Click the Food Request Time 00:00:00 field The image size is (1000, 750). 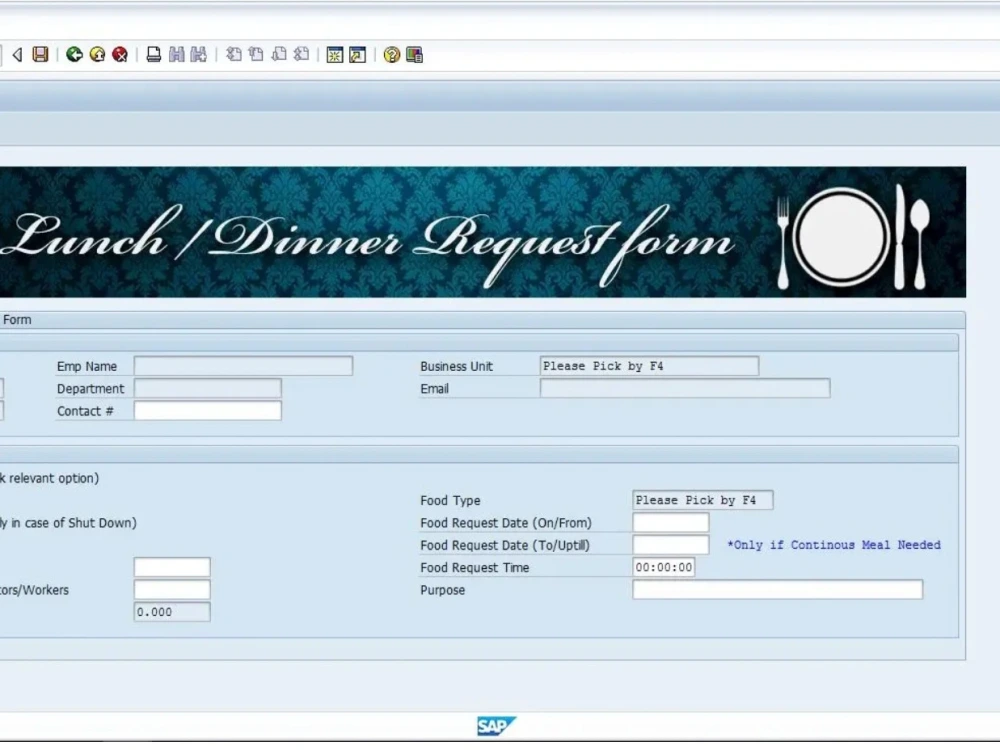pos(663,567)
